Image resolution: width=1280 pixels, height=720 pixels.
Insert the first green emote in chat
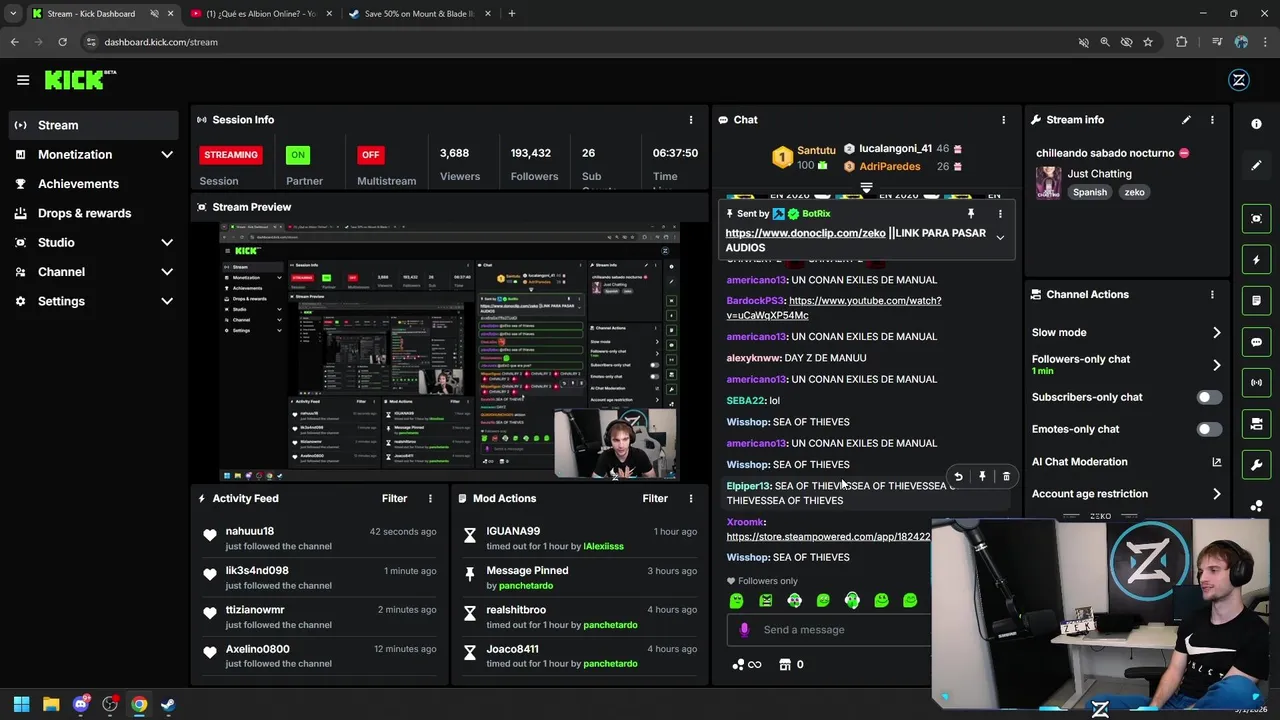(737, 601)
